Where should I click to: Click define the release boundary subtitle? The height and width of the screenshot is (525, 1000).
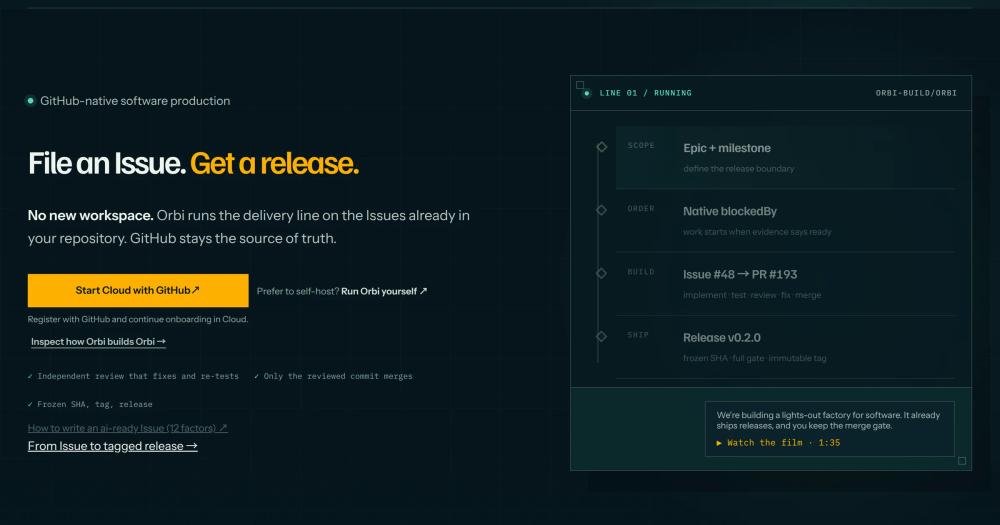pyautogui.click(x=739, y=169)
